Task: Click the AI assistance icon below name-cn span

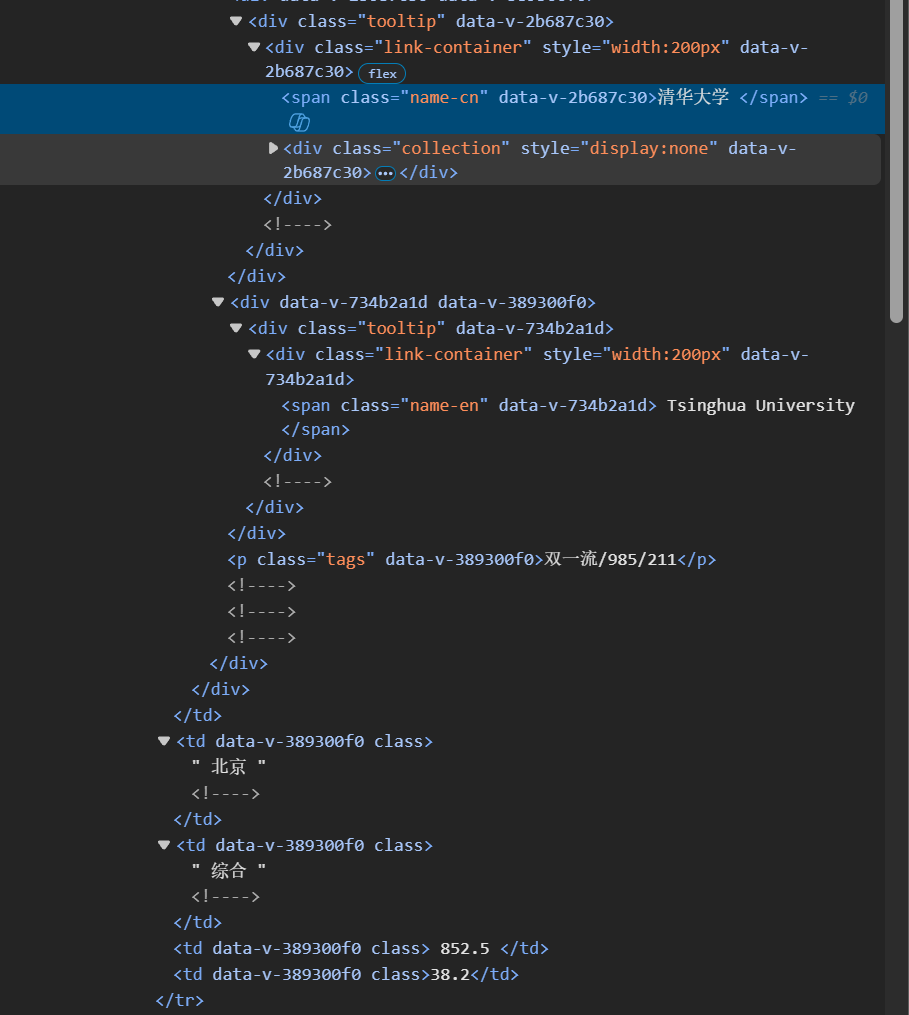Action: tap(299, 122)
